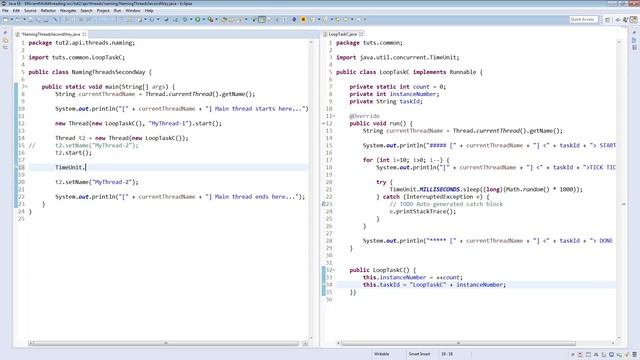Click the Open Perspective icon

click(607, 19)
